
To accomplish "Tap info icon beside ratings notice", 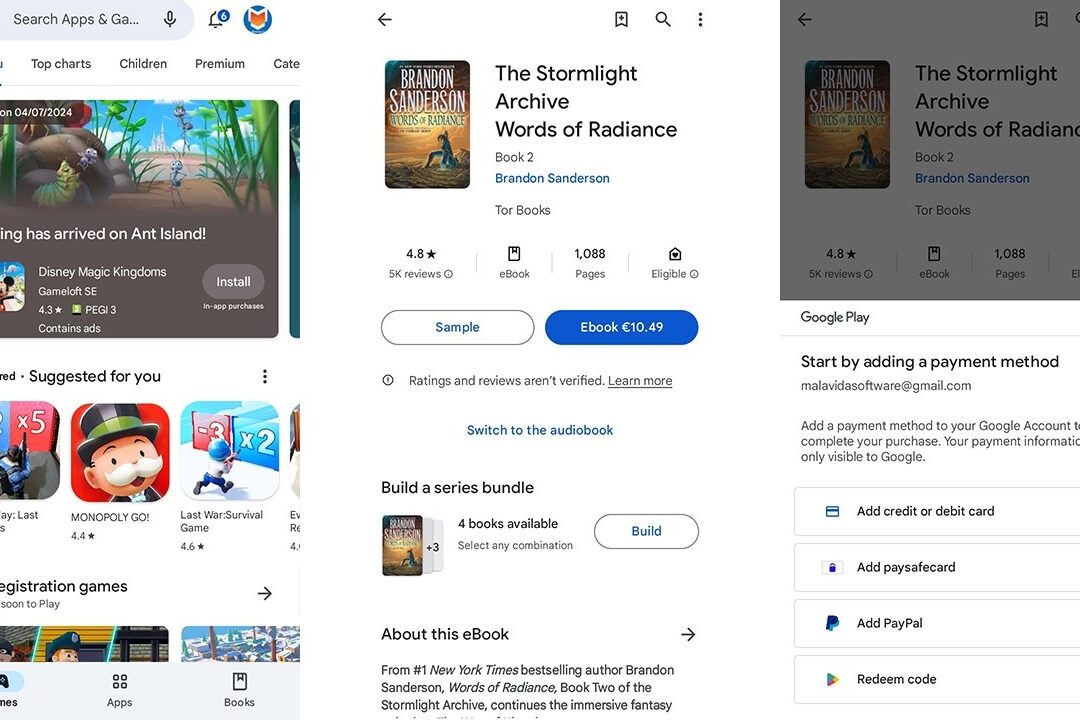I will tap(388, 380).
